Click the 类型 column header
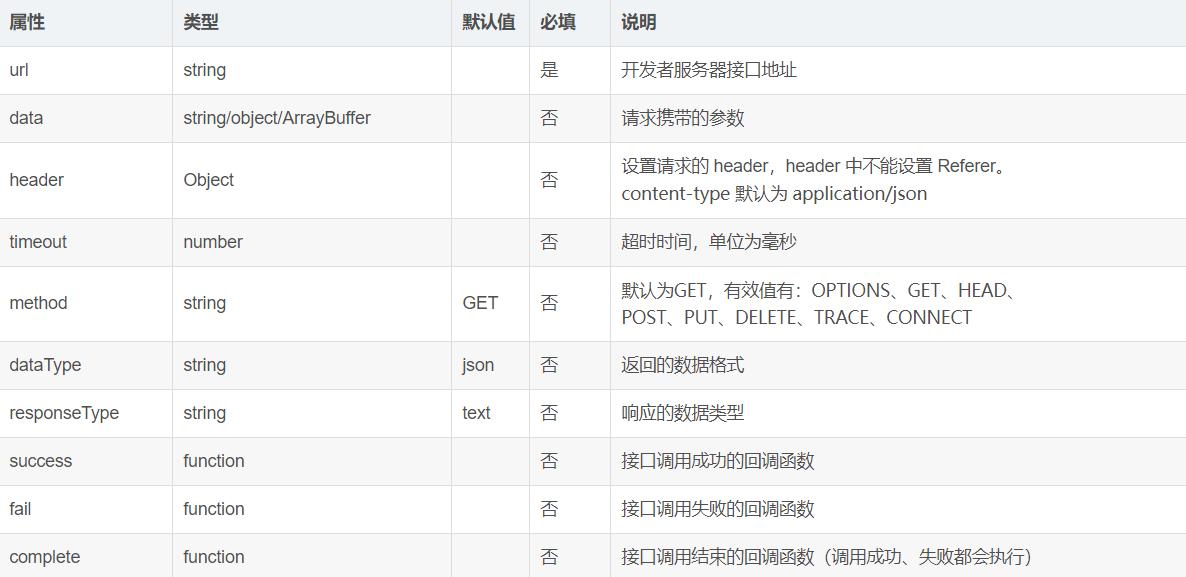The image size is (1186, 577). point(196,21)
